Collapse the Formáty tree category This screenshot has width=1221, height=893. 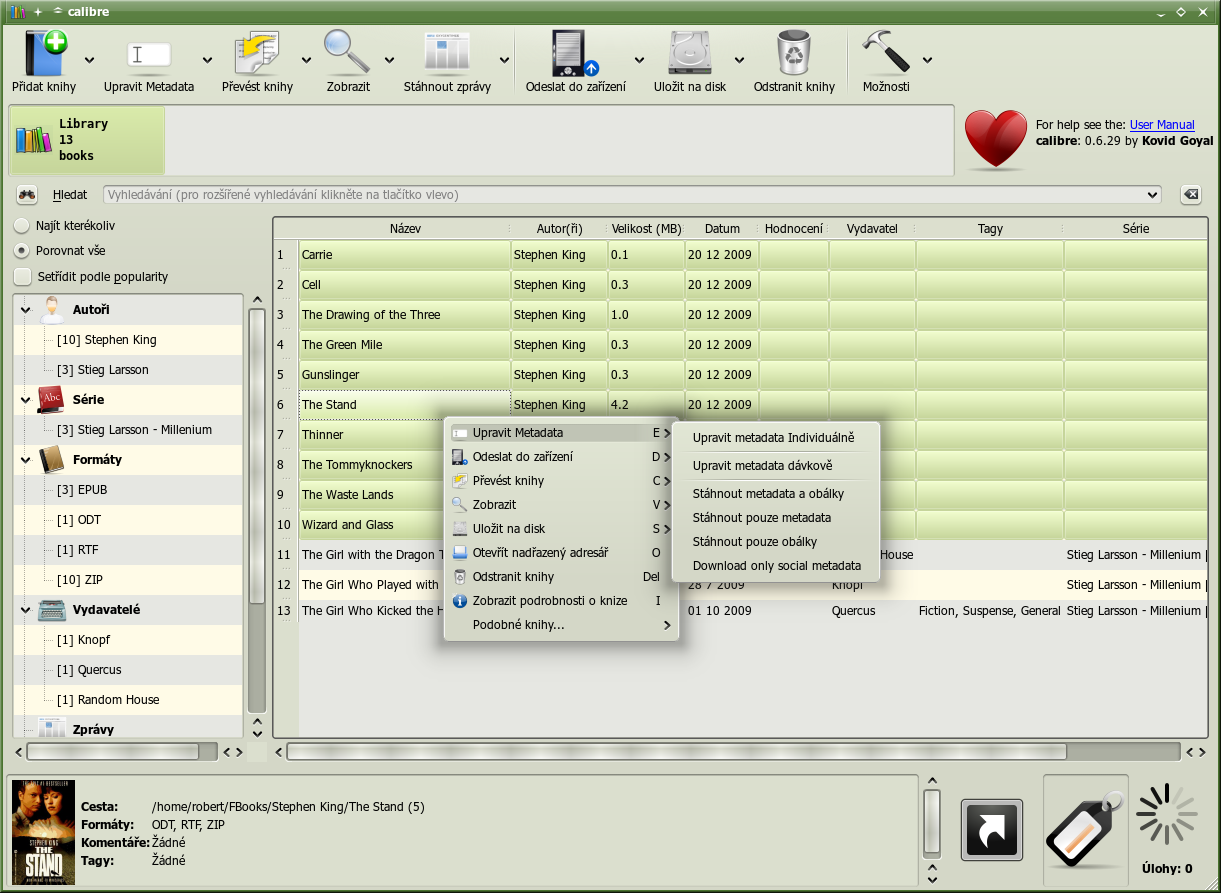[x=25, y=460]
